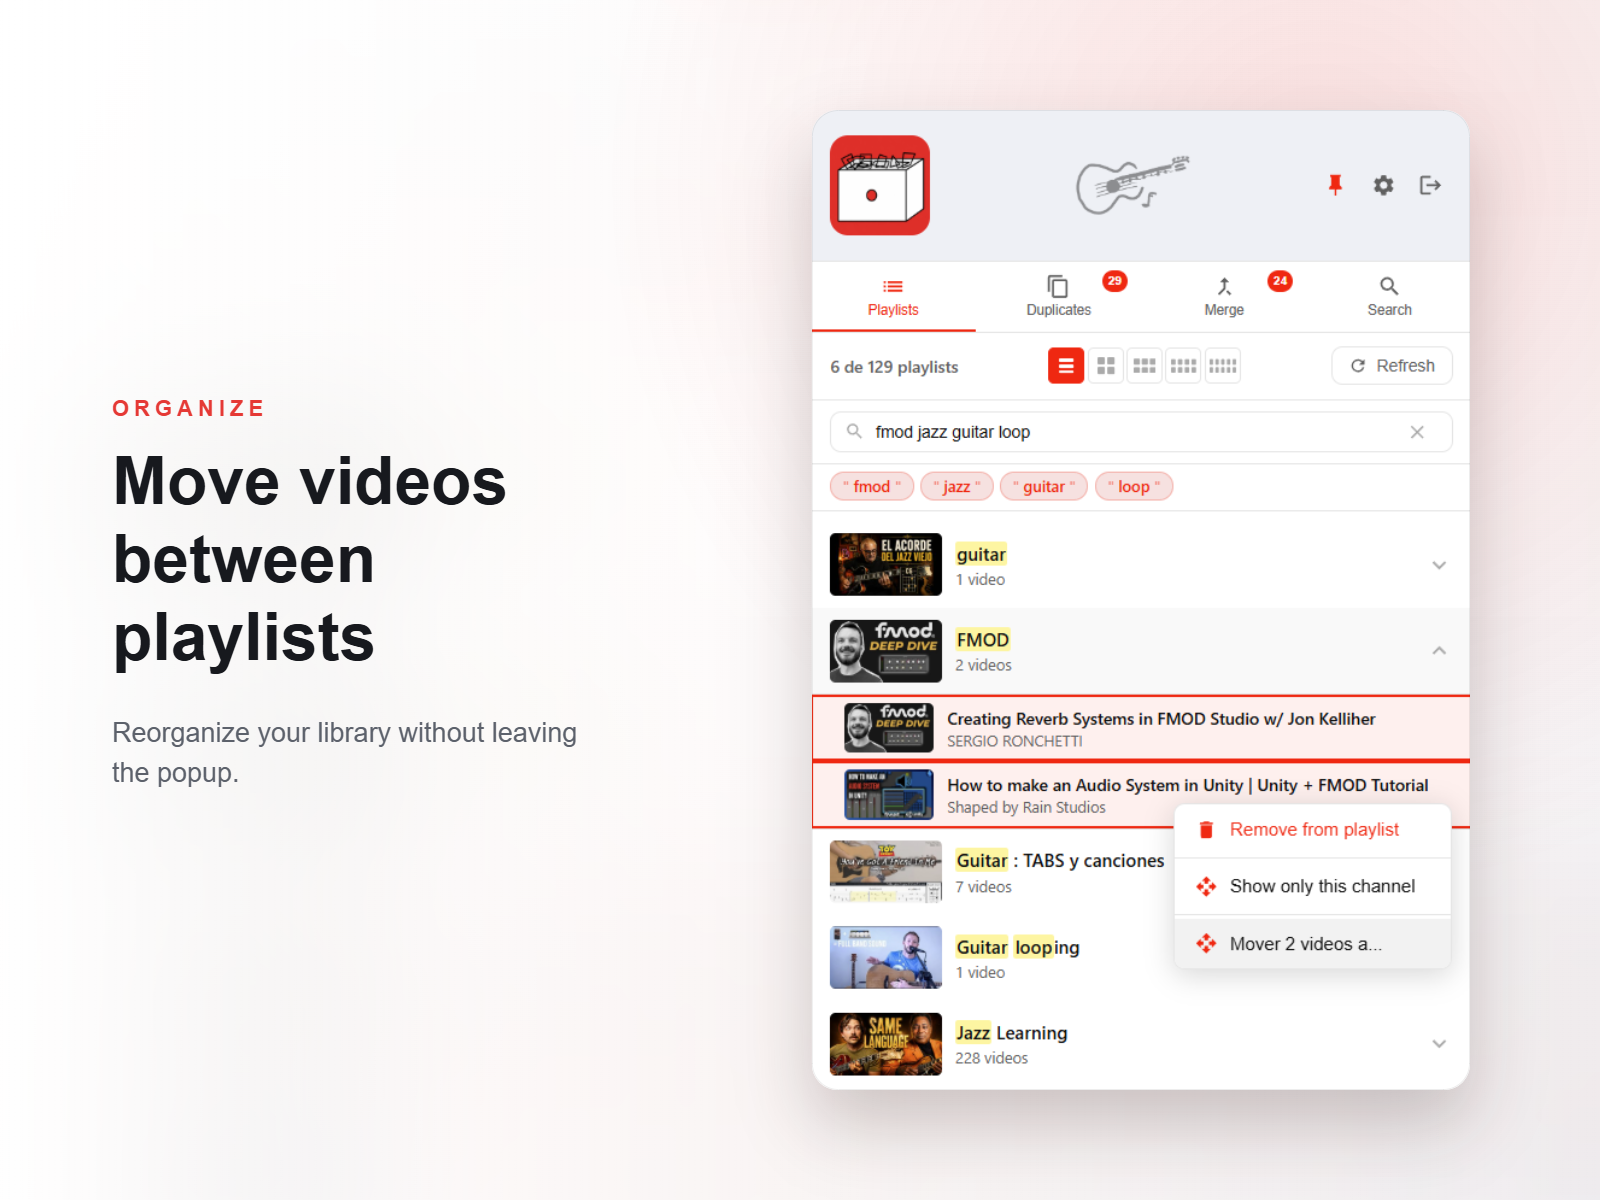Select the five-column grid view

coord(1222,366)
